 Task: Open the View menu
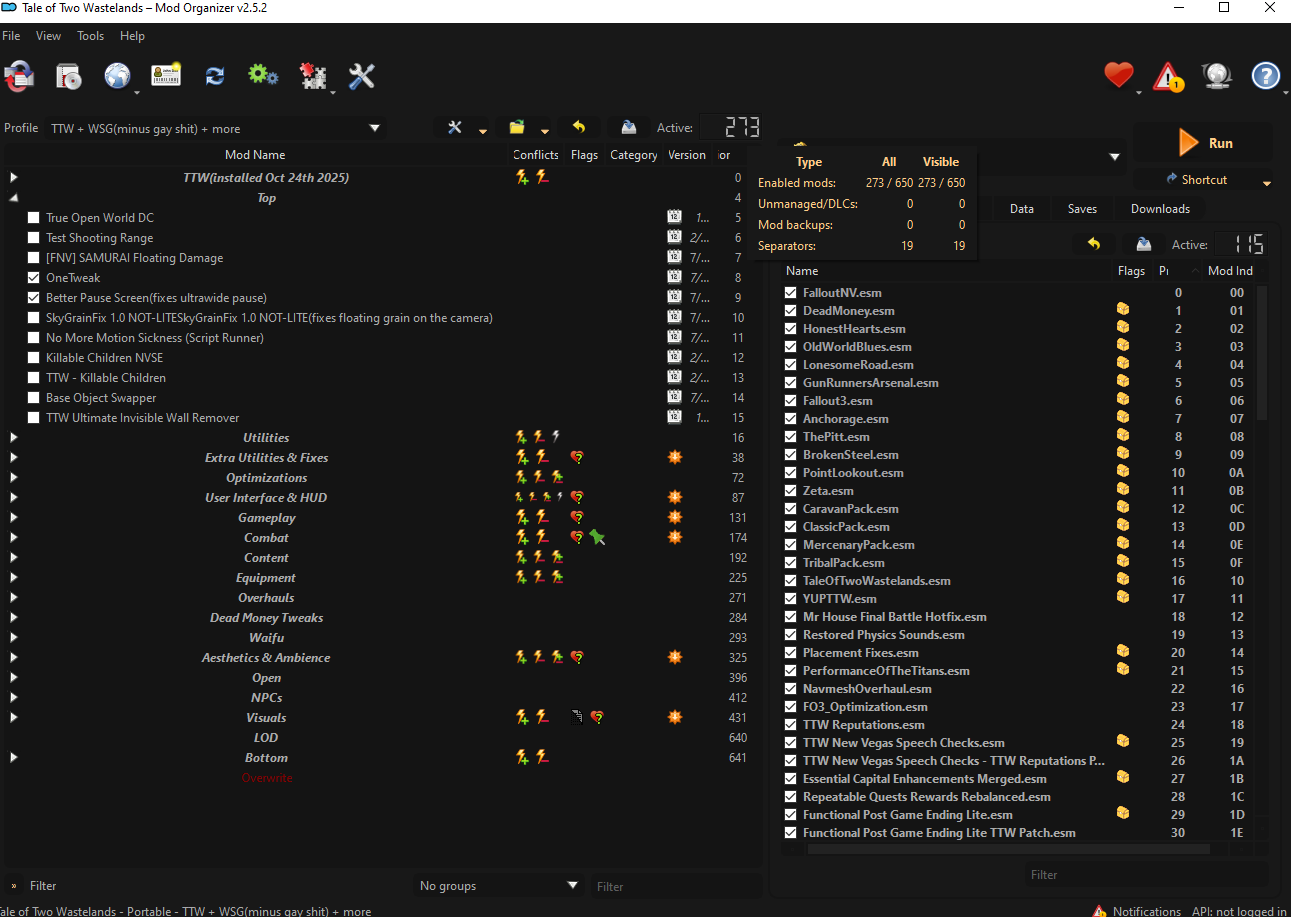(x=48, y=36)
